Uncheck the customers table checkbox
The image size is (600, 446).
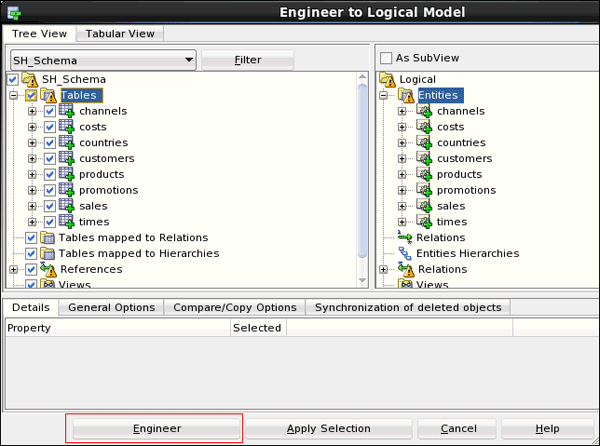pos(50,158)
